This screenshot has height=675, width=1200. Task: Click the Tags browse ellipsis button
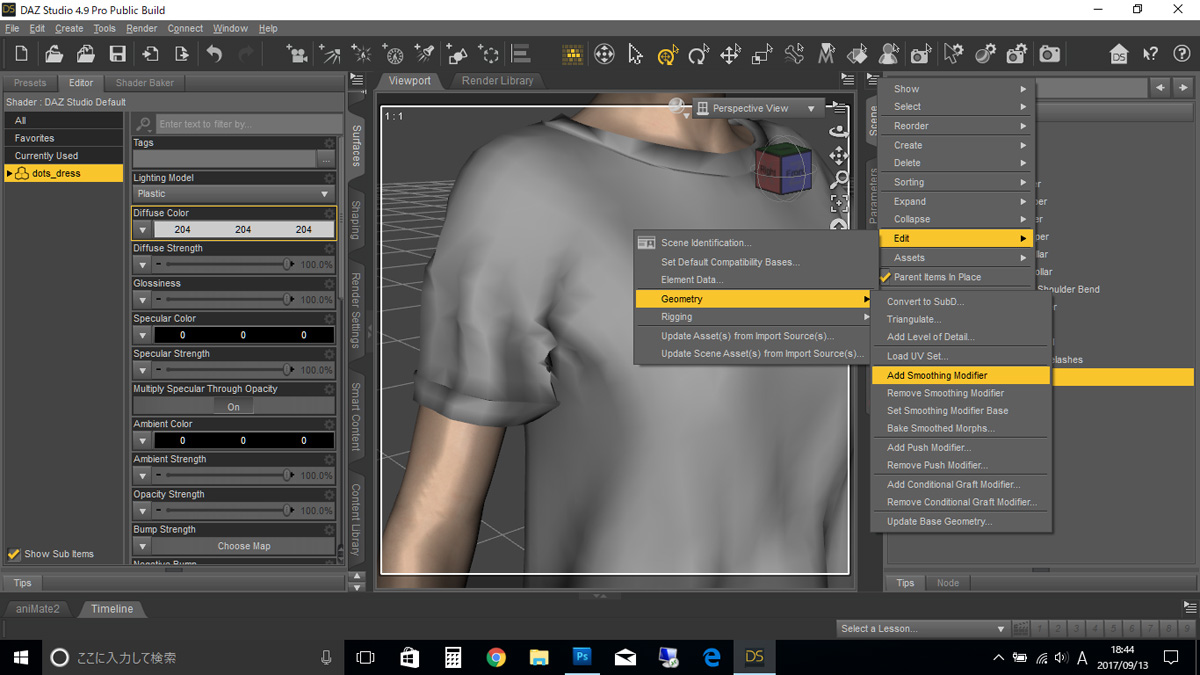point(325,159)
